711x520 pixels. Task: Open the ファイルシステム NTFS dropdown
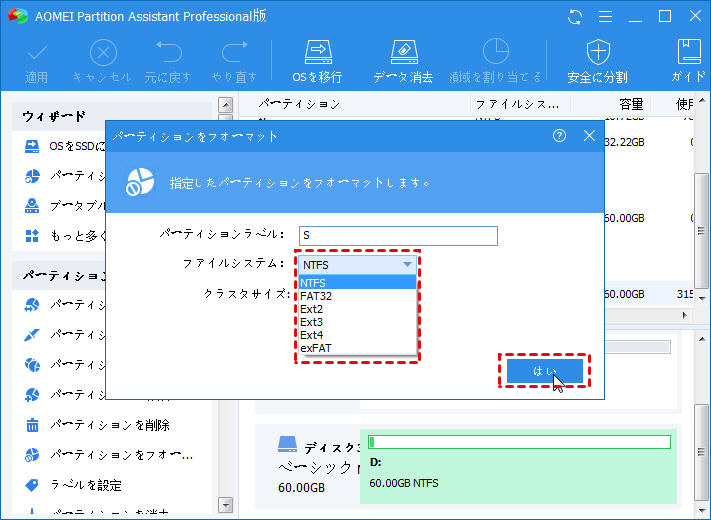point(357,265)
